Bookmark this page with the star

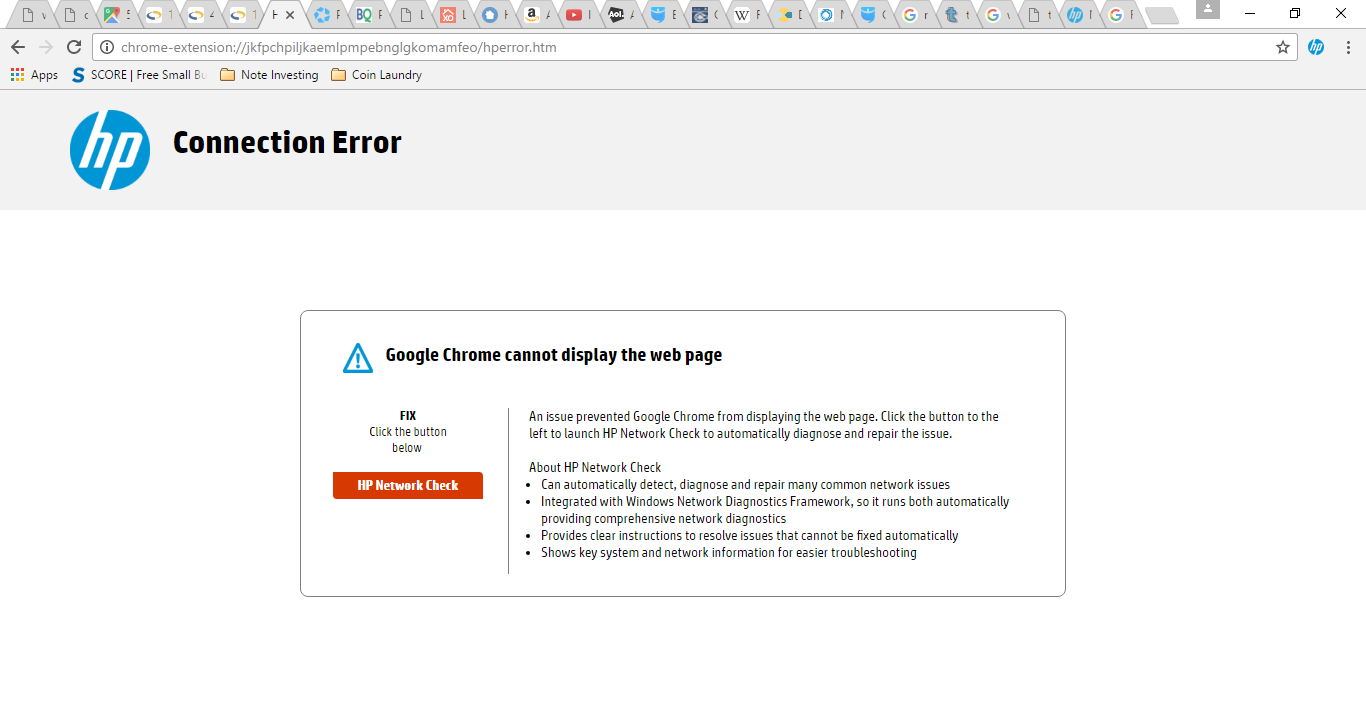tap(1283, 47)
